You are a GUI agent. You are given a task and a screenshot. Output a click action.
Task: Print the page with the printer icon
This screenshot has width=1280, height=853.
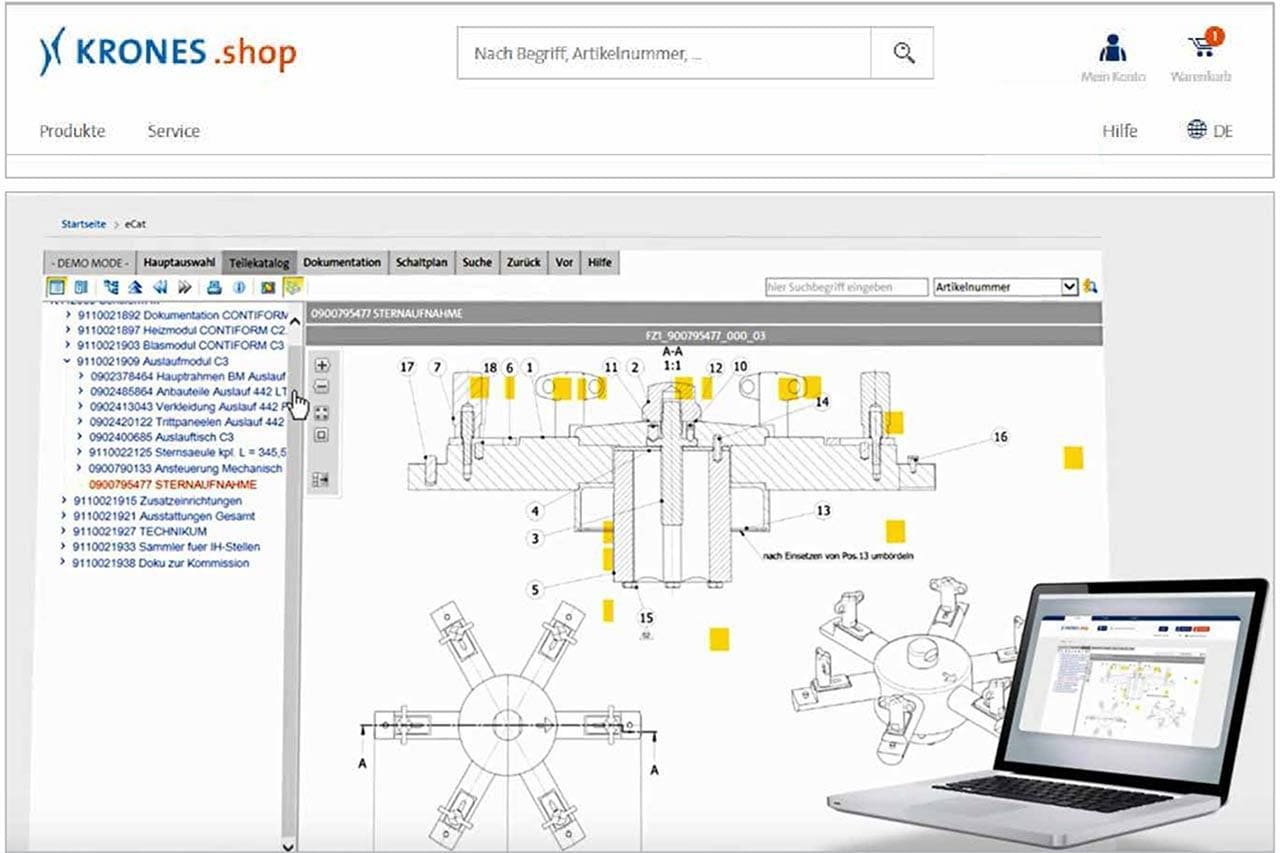[214, 287]
